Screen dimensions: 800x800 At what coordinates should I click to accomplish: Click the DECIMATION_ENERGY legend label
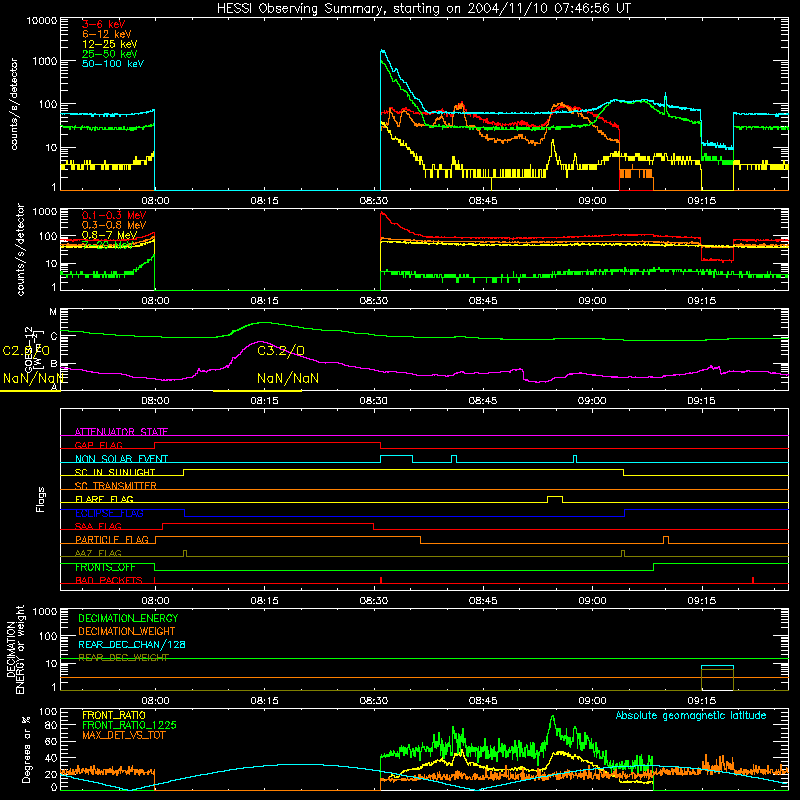click(128, 618)
